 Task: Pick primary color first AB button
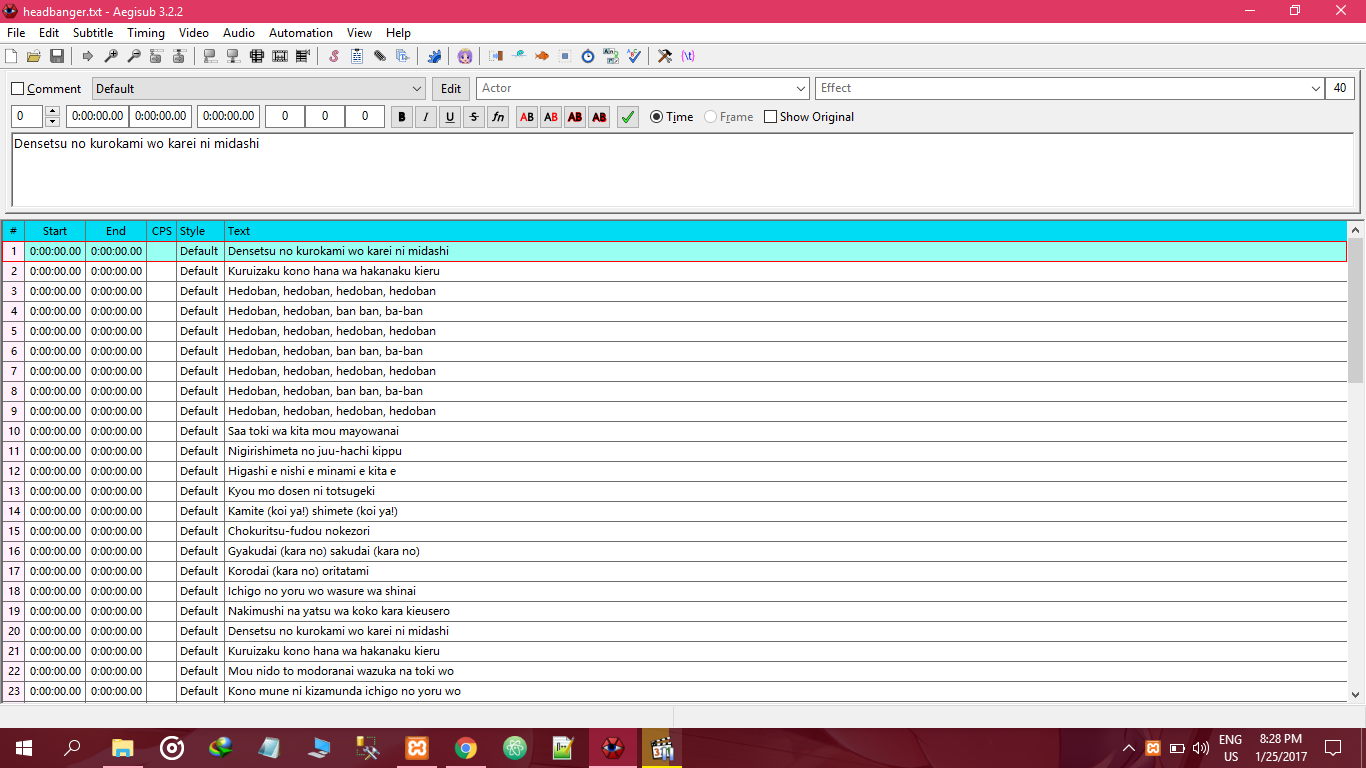click(527, 117)
